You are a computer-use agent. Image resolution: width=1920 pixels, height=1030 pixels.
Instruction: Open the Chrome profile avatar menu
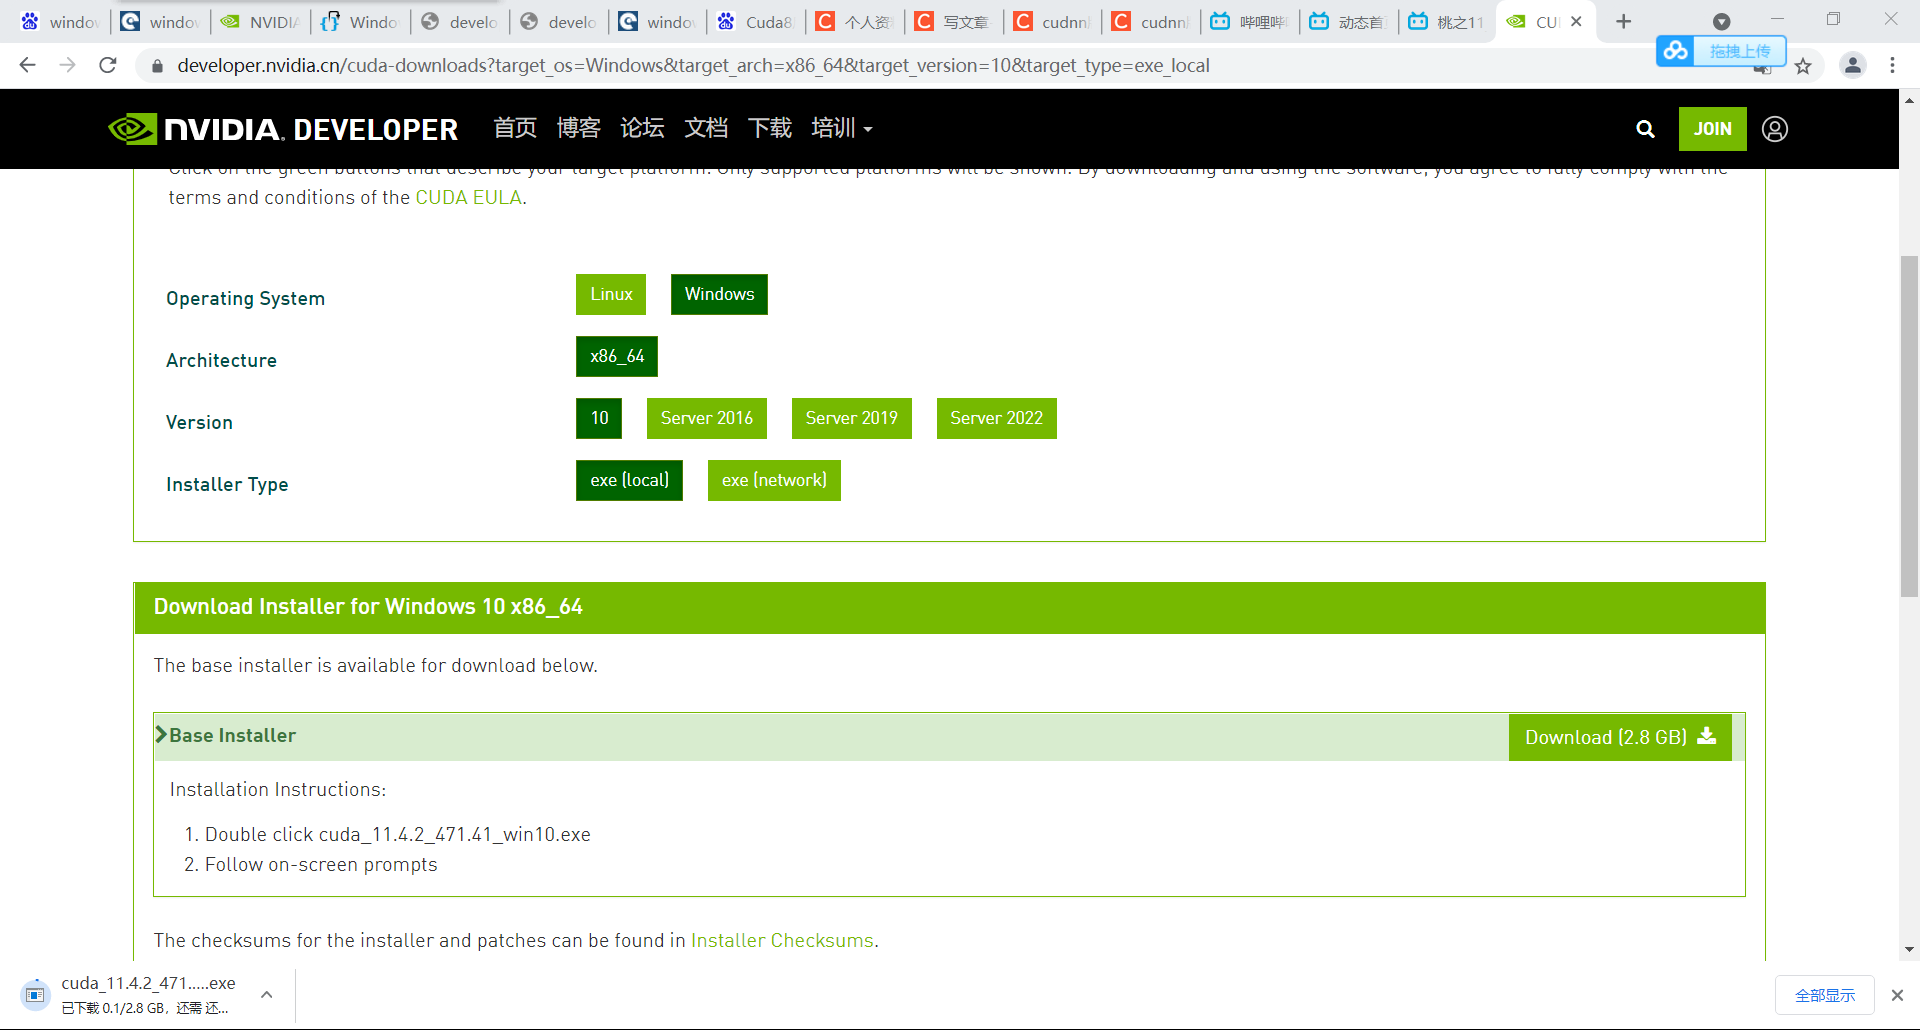1852,65
